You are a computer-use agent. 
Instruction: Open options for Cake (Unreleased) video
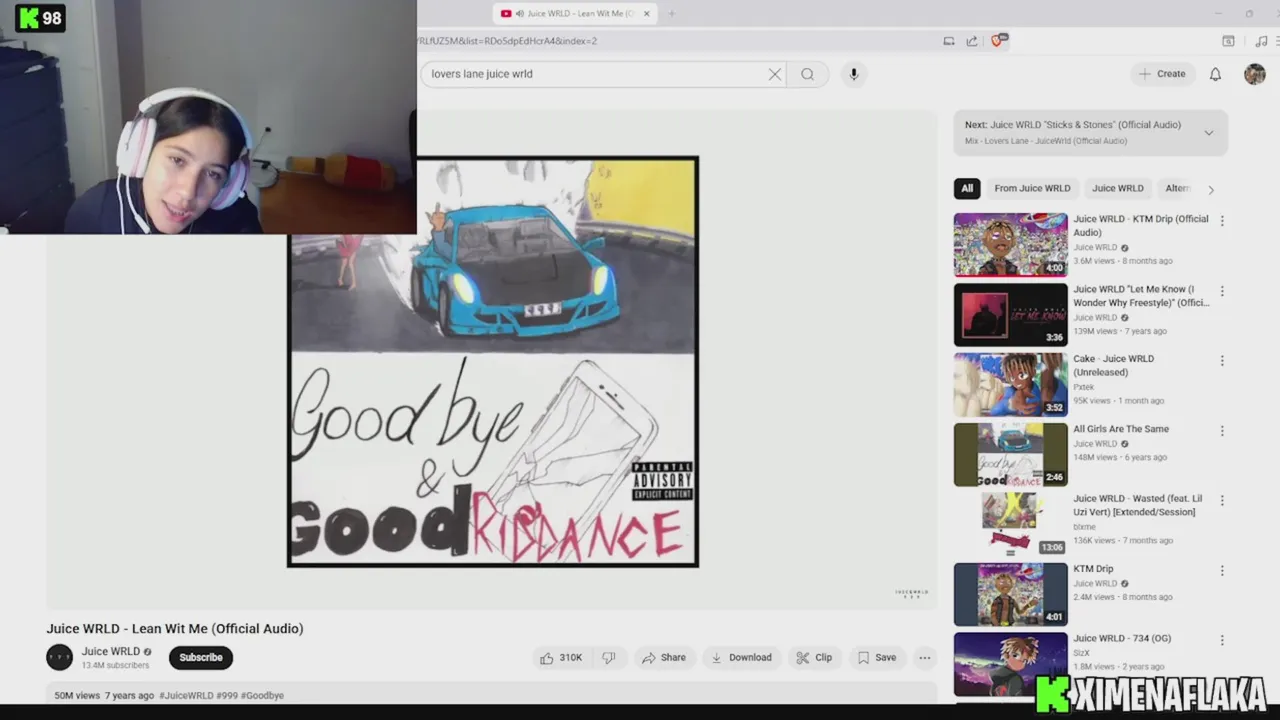[x=1221, y=361]
